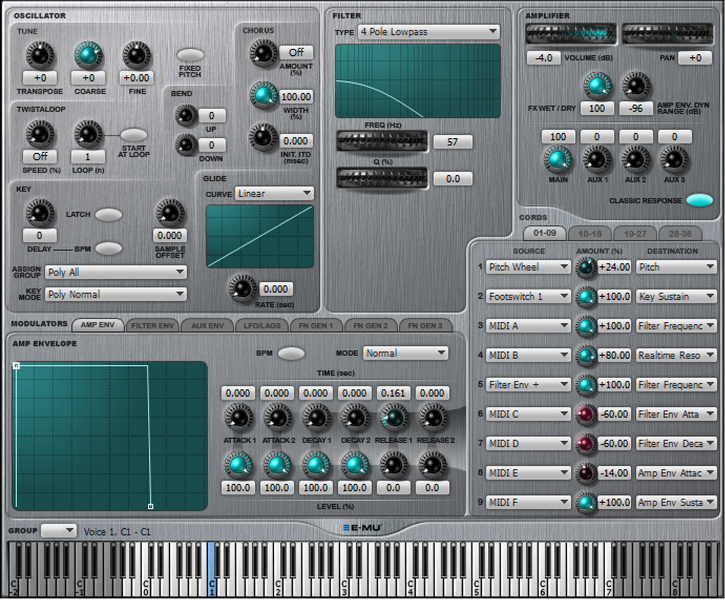This screenshot has height=600, width=725.
Task: Click the Chorus Amount knob
Action: [263, 52]
